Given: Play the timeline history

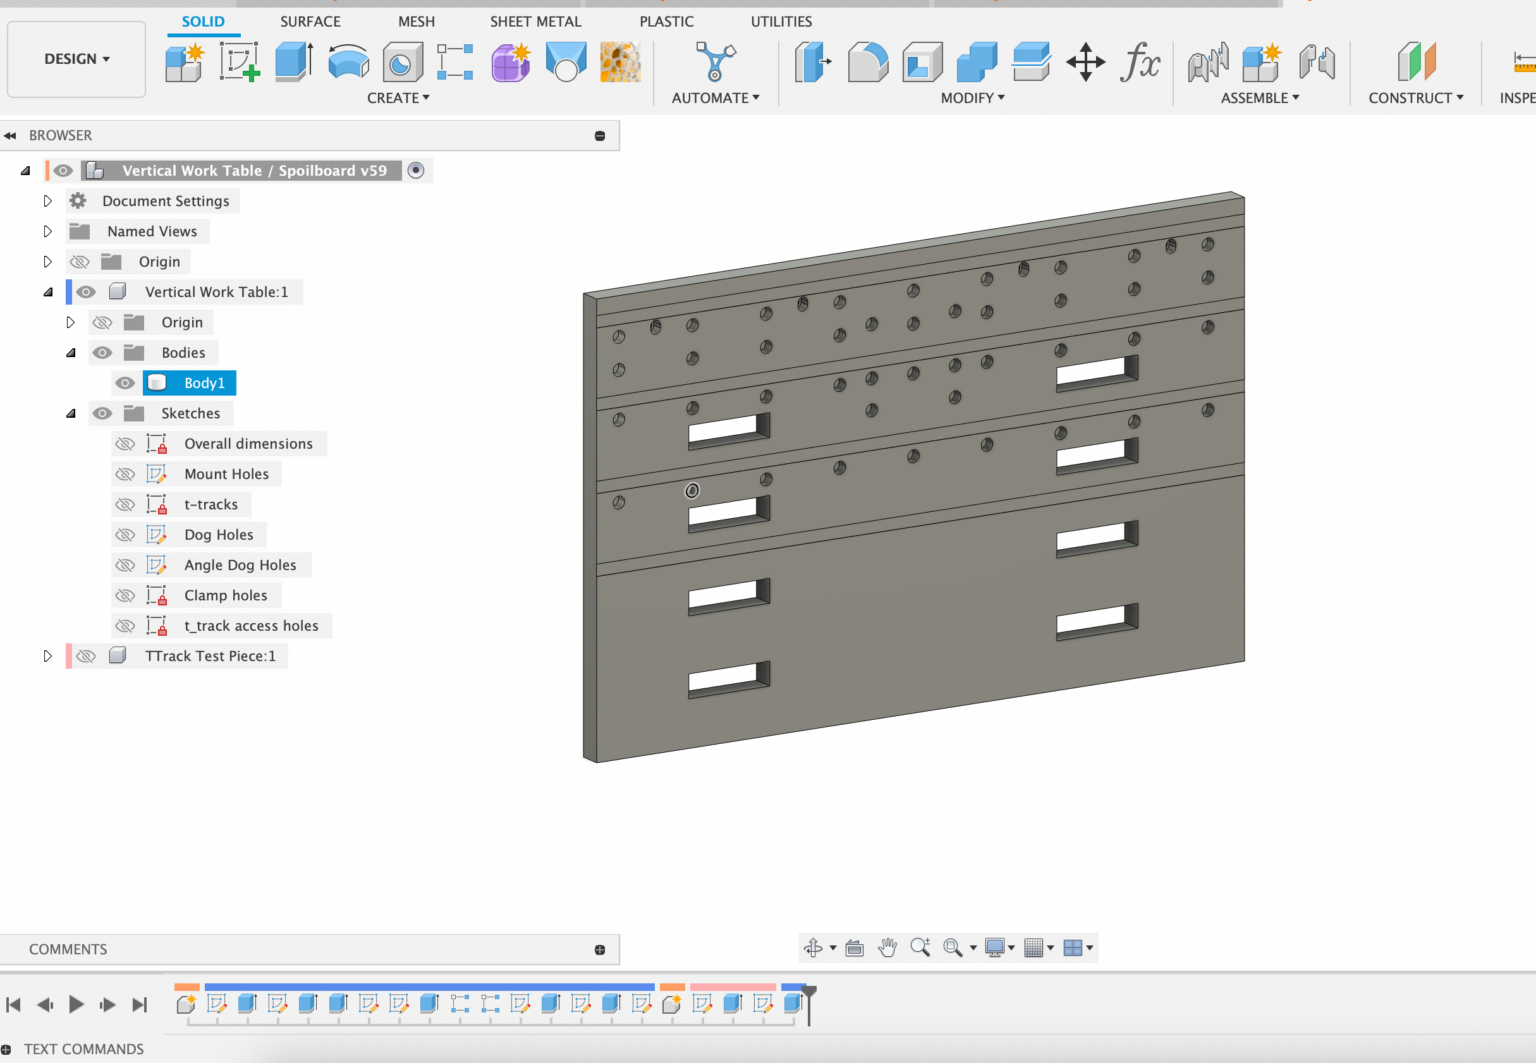Looking at the screenshot, I should (76, 1005).
